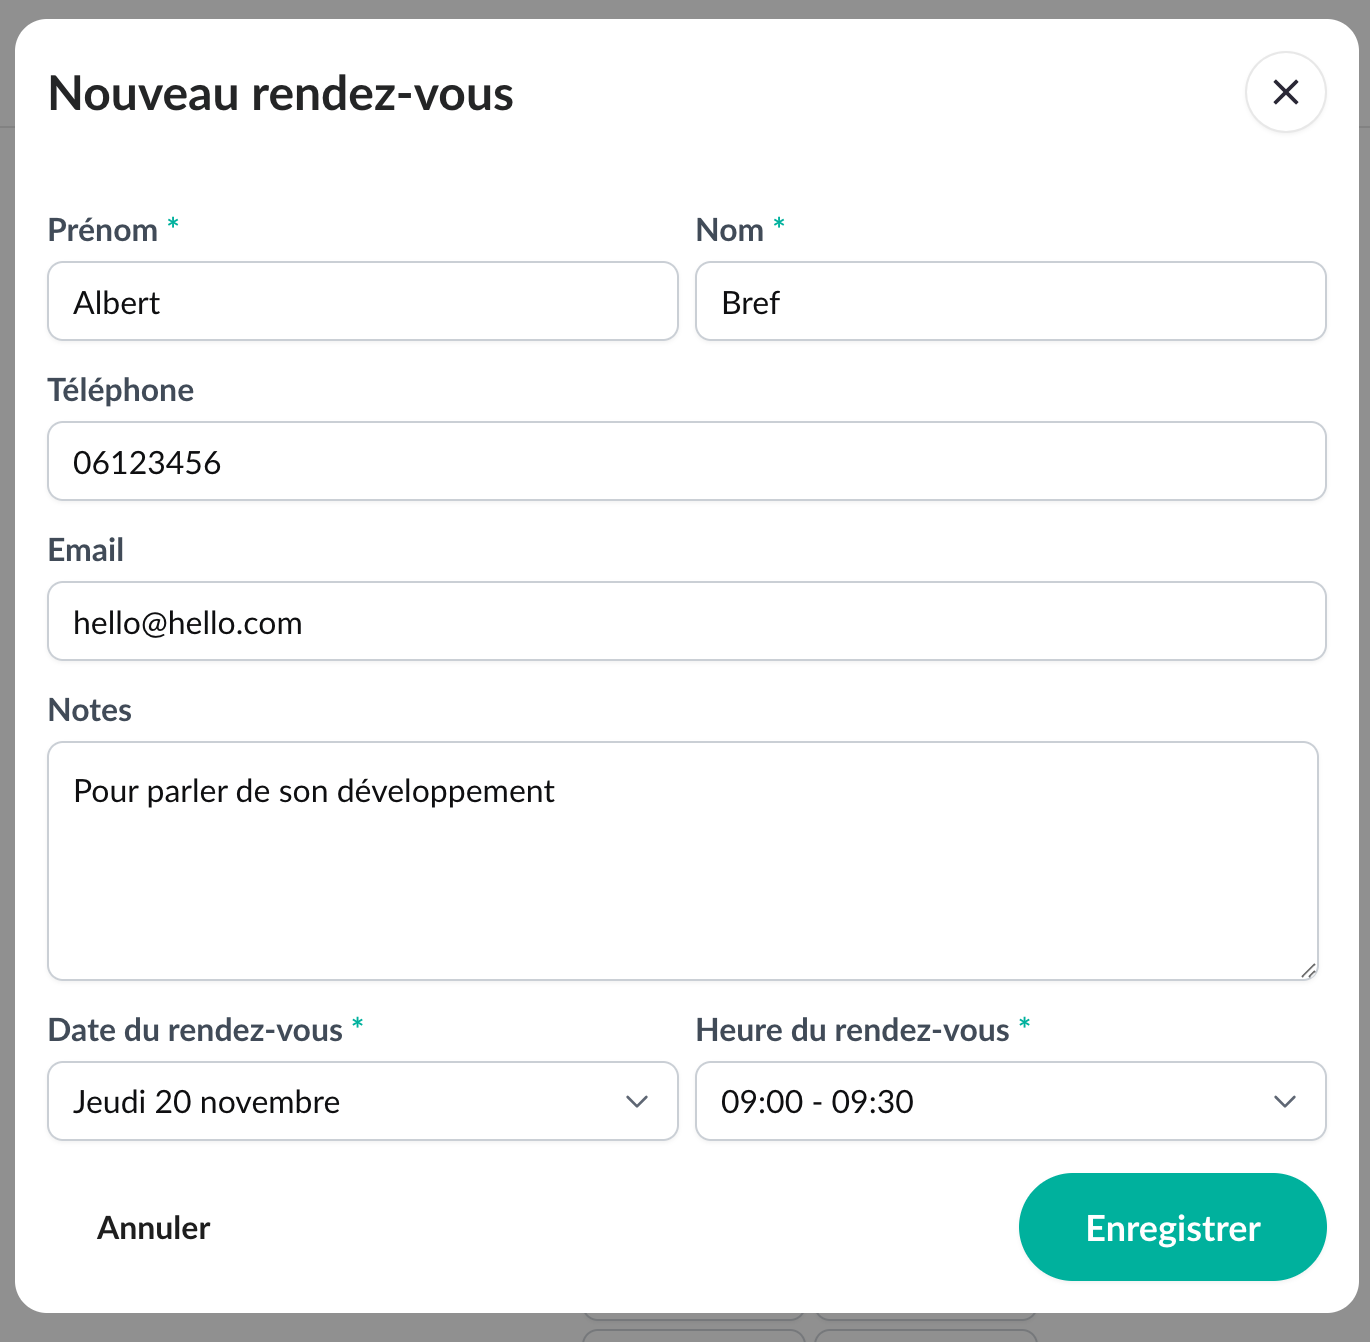Click the Notes textarea resize handle
Viewport: 1370px width, 1342px height.
click(1308, 970)
